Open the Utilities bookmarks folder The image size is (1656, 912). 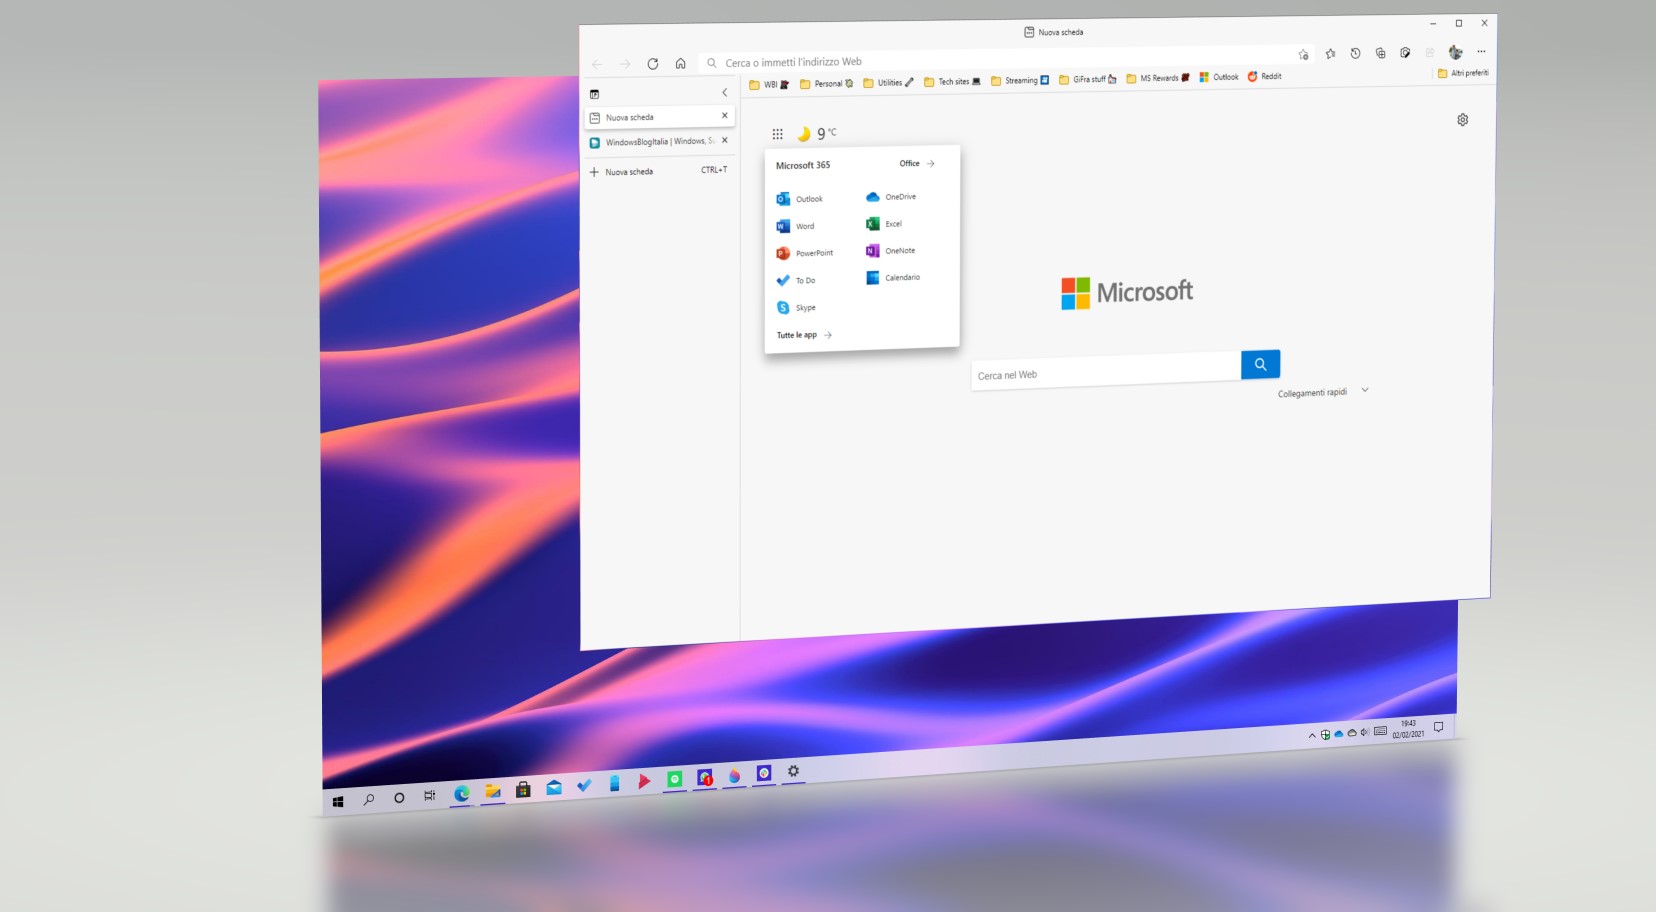coord(889,83)
